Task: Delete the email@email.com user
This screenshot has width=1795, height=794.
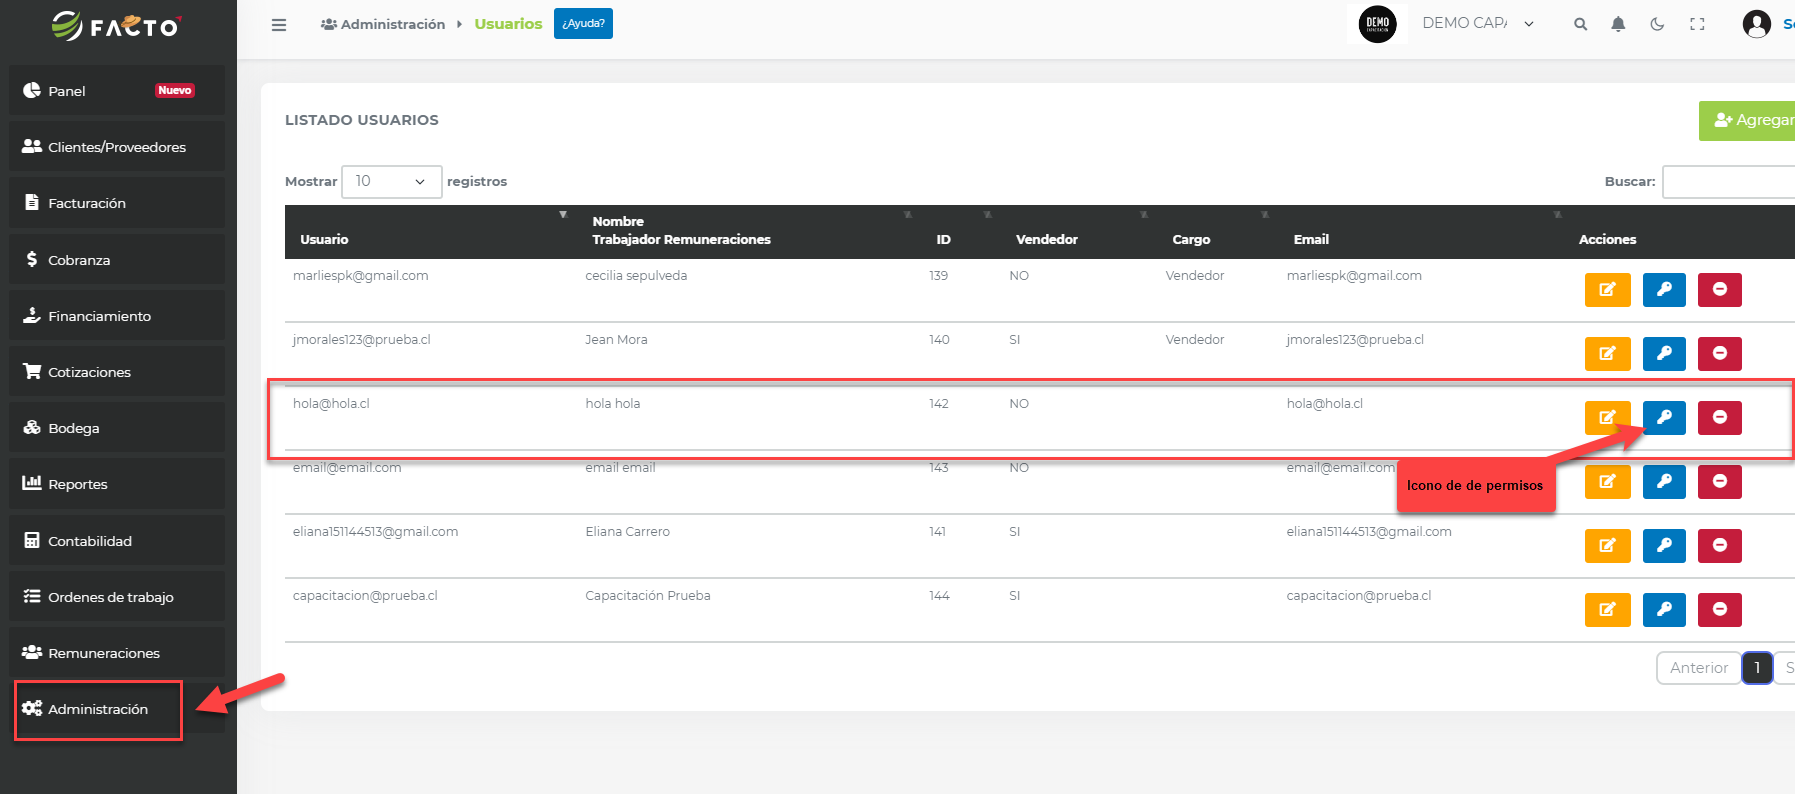Action: (1719, 482)
